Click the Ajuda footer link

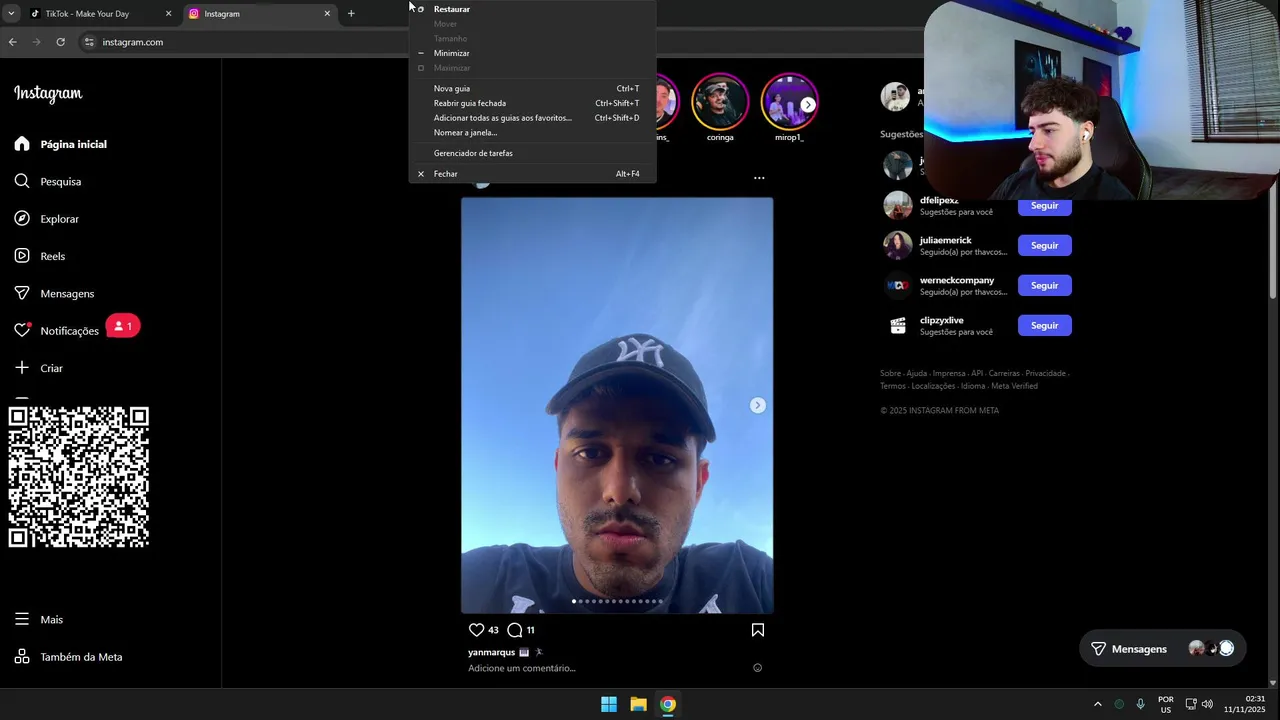coord(916,373)
